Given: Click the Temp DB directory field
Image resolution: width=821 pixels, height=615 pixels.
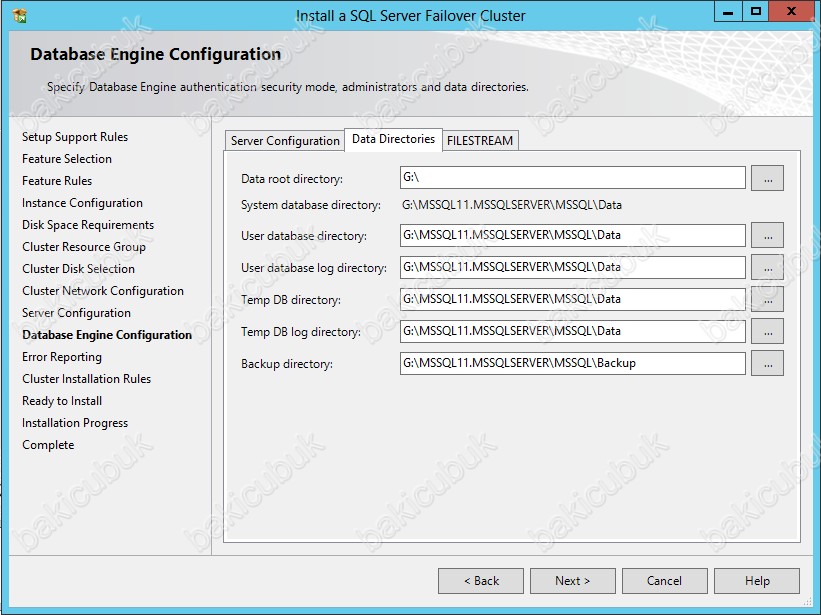Looking at the screenshot, I should [572, 299].
